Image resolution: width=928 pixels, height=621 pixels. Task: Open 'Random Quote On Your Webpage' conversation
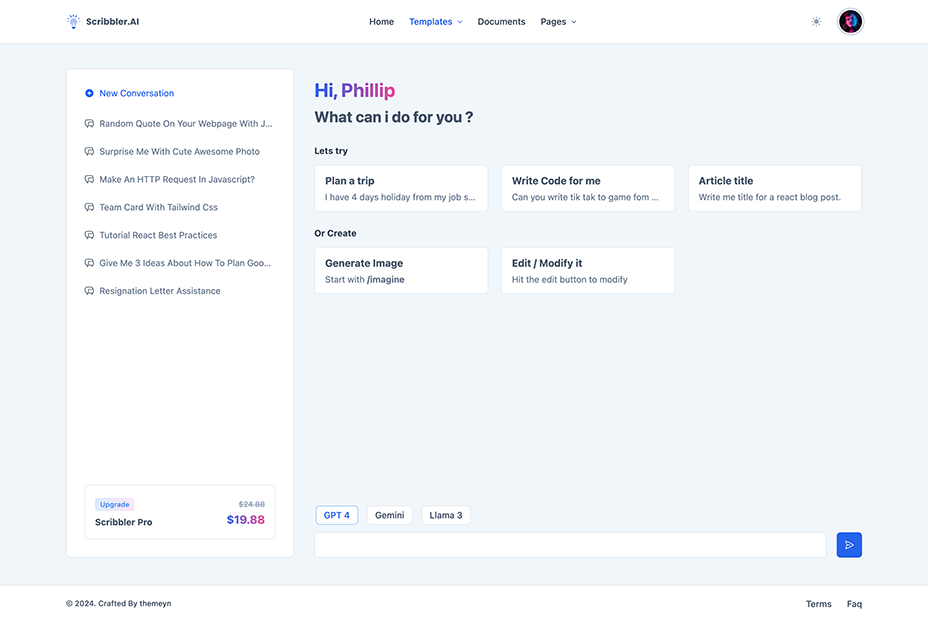186,124
